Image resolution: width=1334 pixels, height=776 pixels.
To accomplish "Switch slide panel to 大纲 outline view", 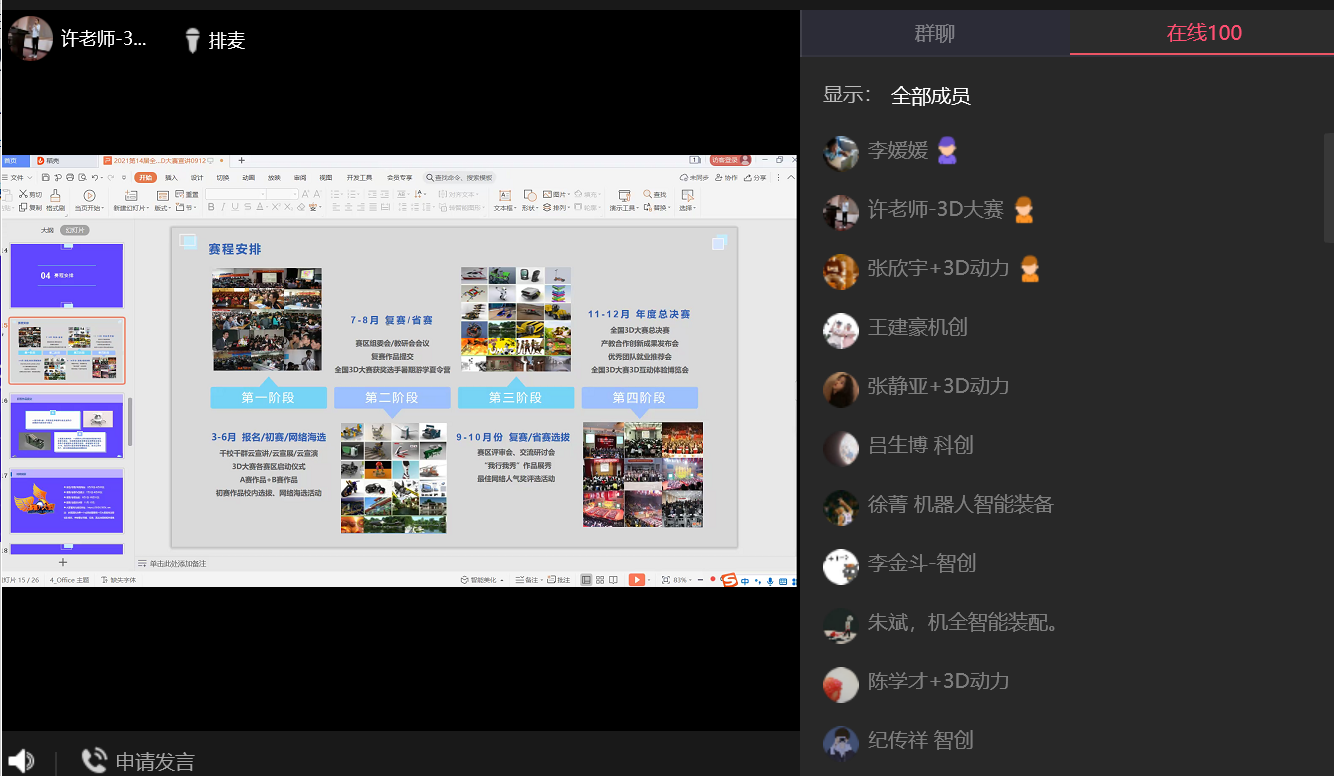I will 47,230.
